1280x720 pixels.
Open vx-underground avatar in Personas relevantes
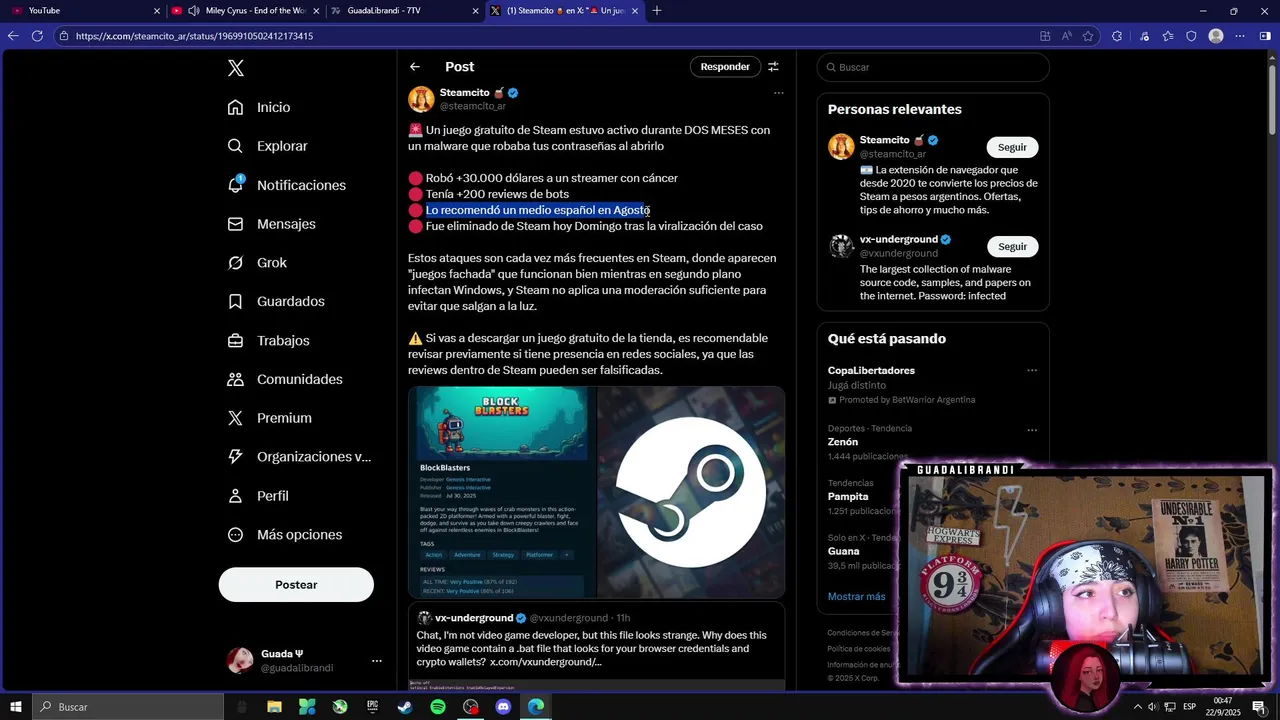pyautogui.click(x=841, y=246)
